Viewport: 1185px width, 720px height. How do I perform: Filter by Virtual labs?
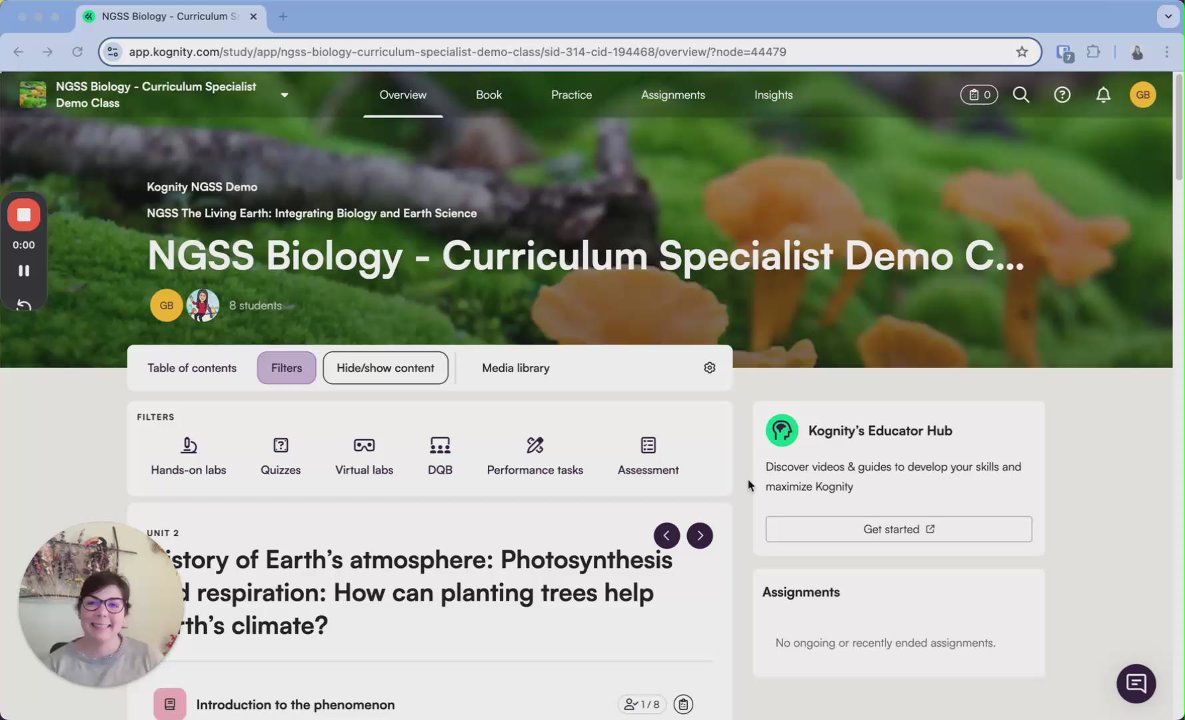[x=364, y=456]
